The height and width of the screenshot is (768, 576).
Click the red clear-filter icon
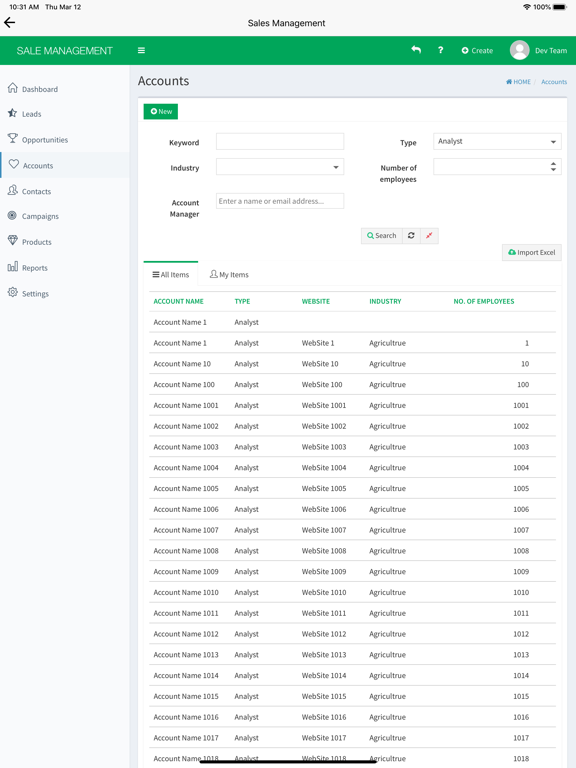point(429,236)
